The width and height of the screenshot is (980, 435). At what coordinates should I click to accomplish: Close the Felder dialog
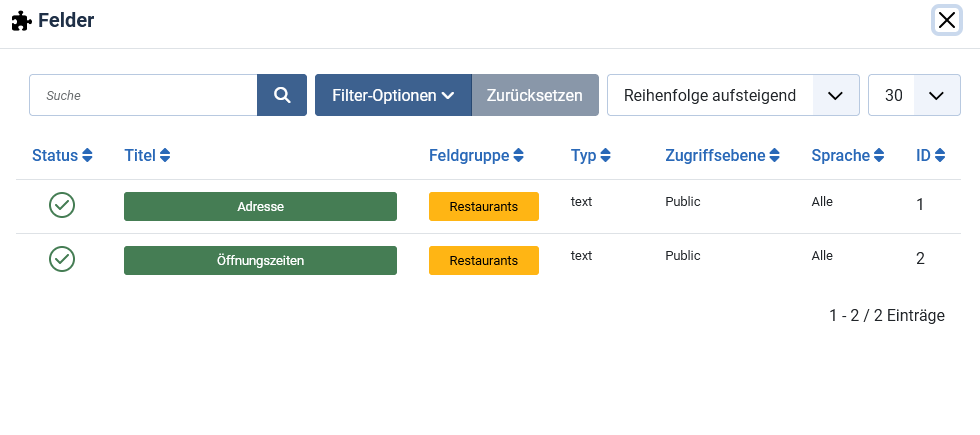(946, 20)
